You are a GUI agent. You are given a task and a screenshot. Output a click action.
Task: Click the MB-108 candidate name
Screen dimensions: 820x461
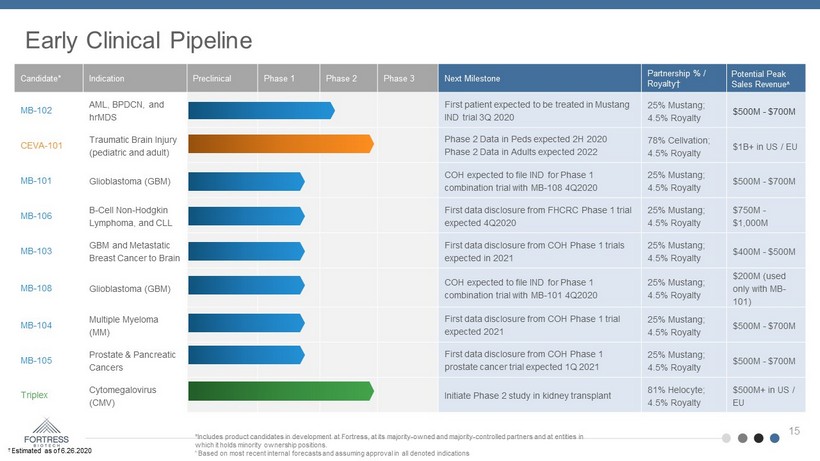35,288
